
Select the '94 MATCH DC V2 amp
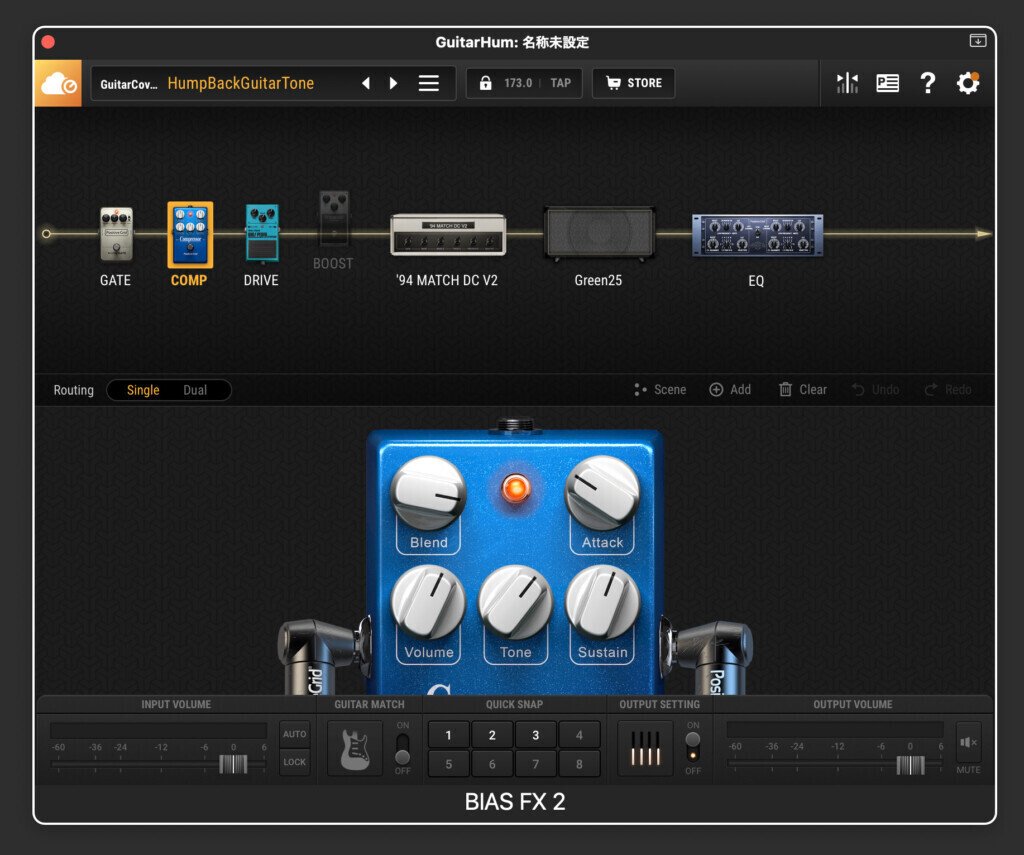point(448,234)
